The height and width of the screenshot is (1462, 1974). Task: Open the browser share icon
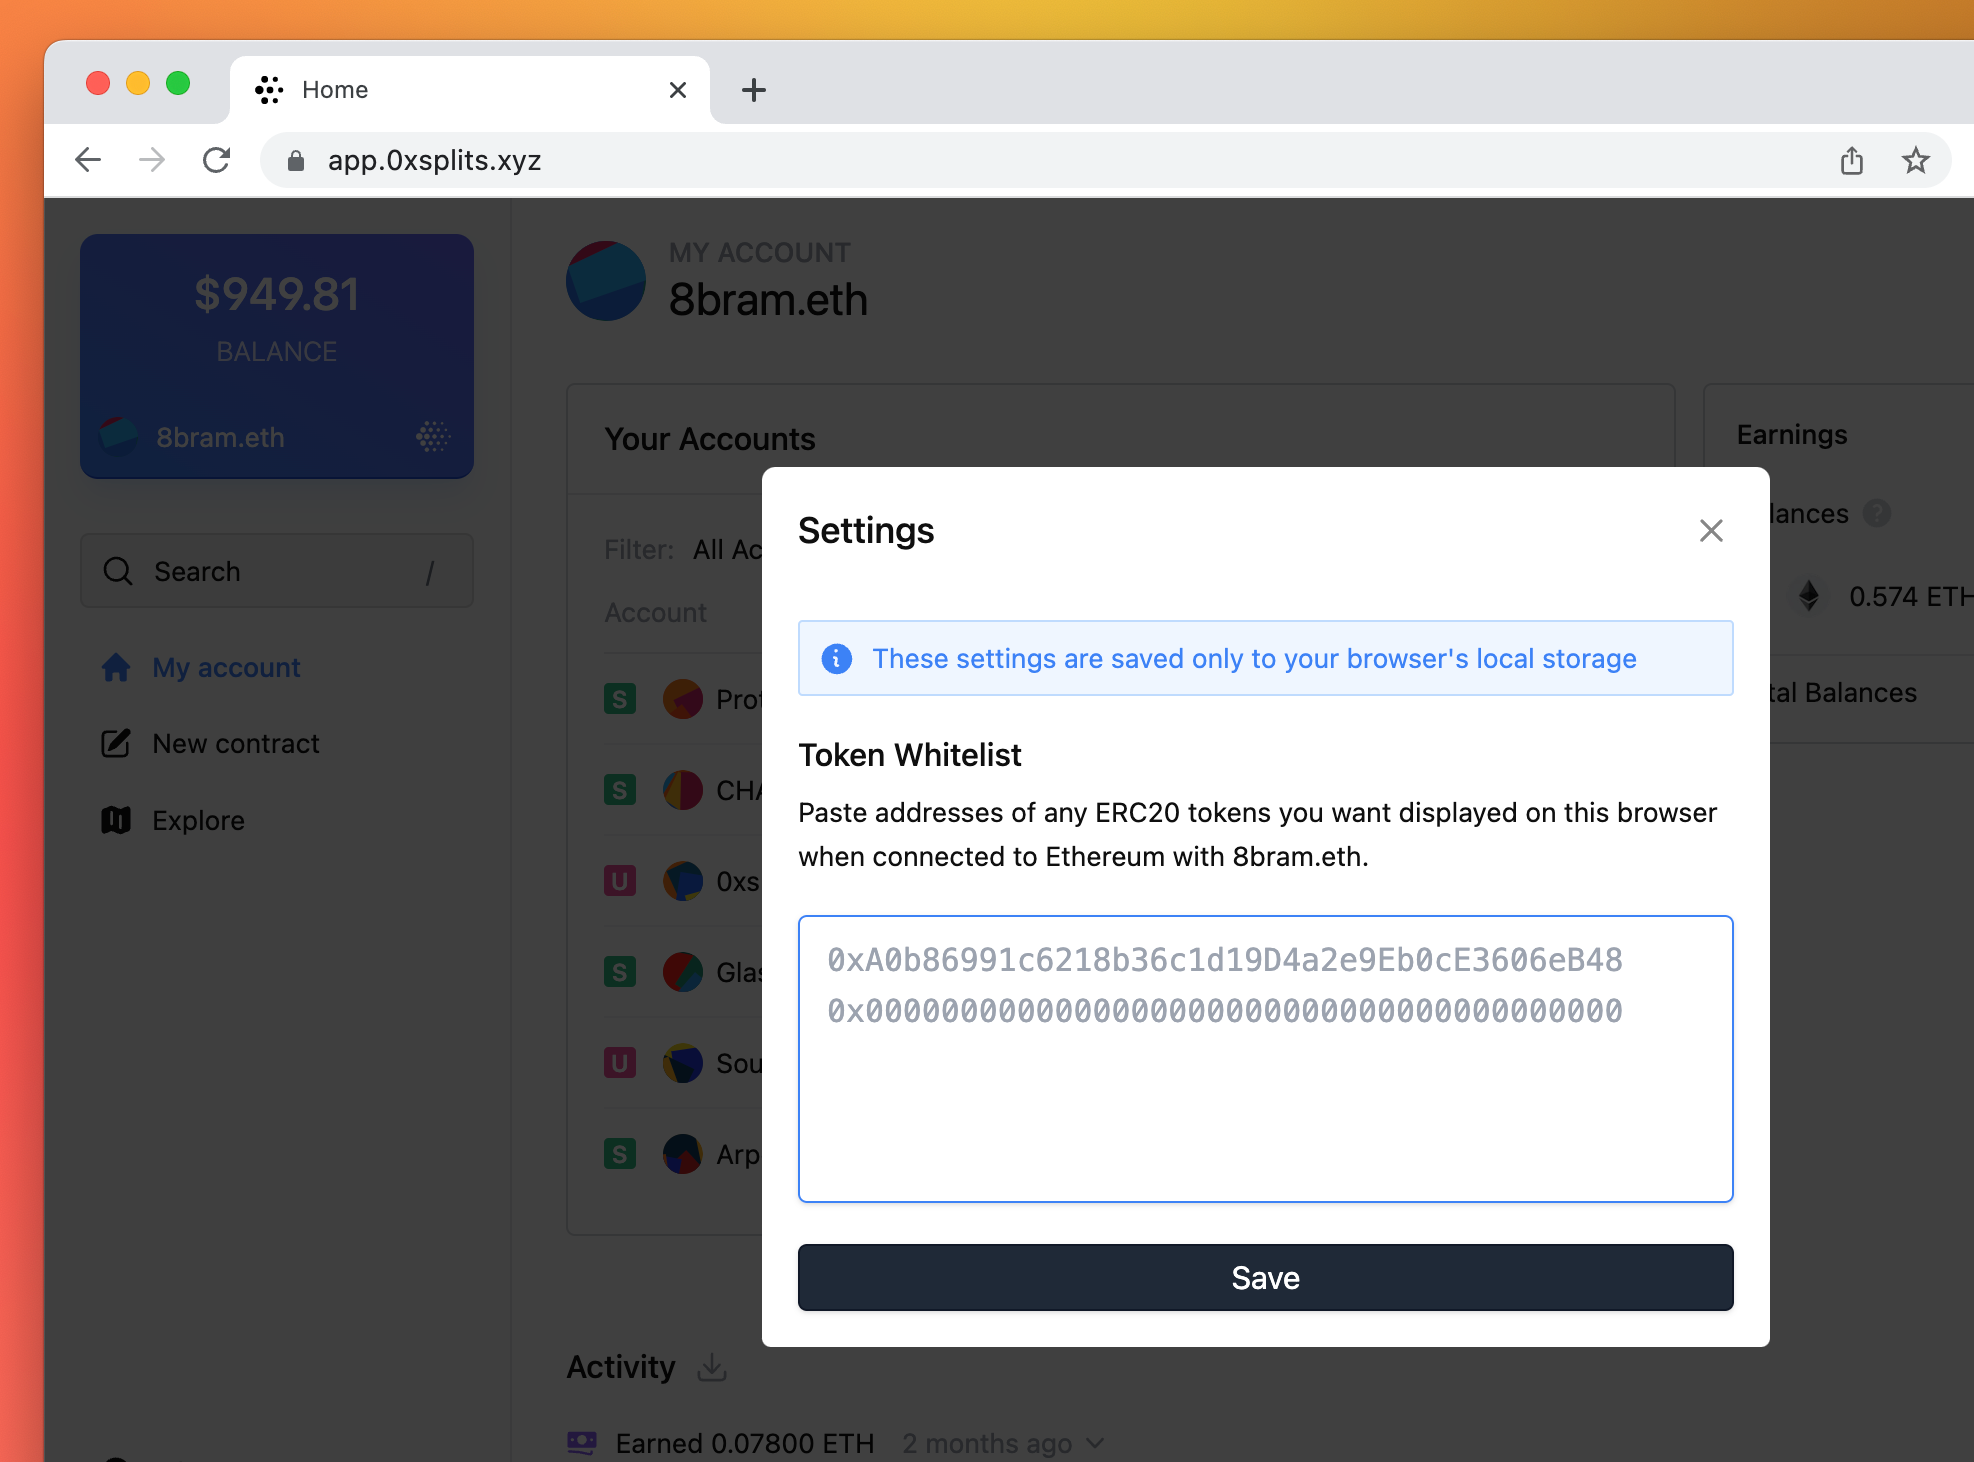[1851, 160]
